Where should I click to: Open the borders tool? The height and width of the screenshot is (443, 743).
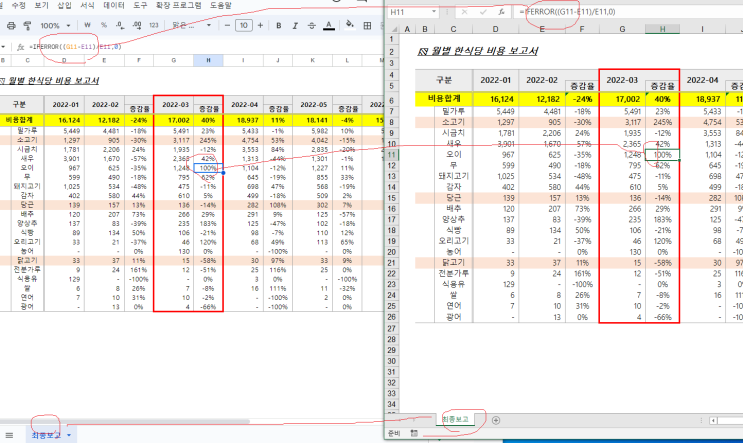[367, 26]
